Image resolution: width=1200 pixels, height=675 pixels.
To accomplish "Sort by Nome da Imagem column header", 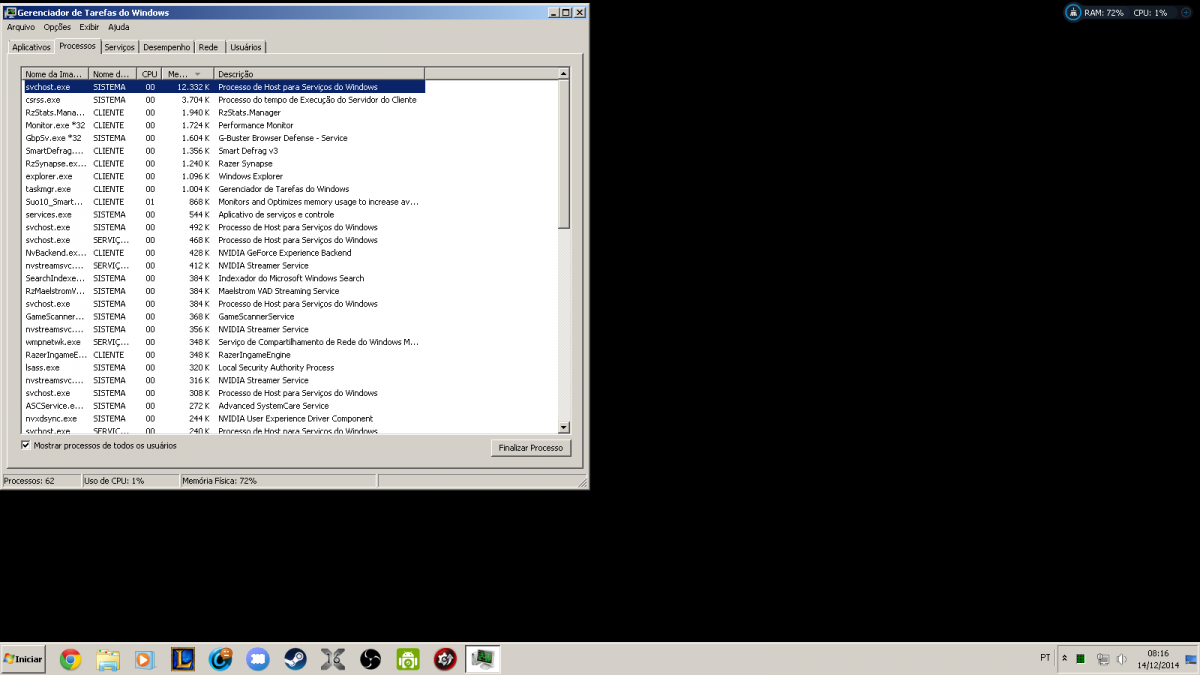I will 55,74.
